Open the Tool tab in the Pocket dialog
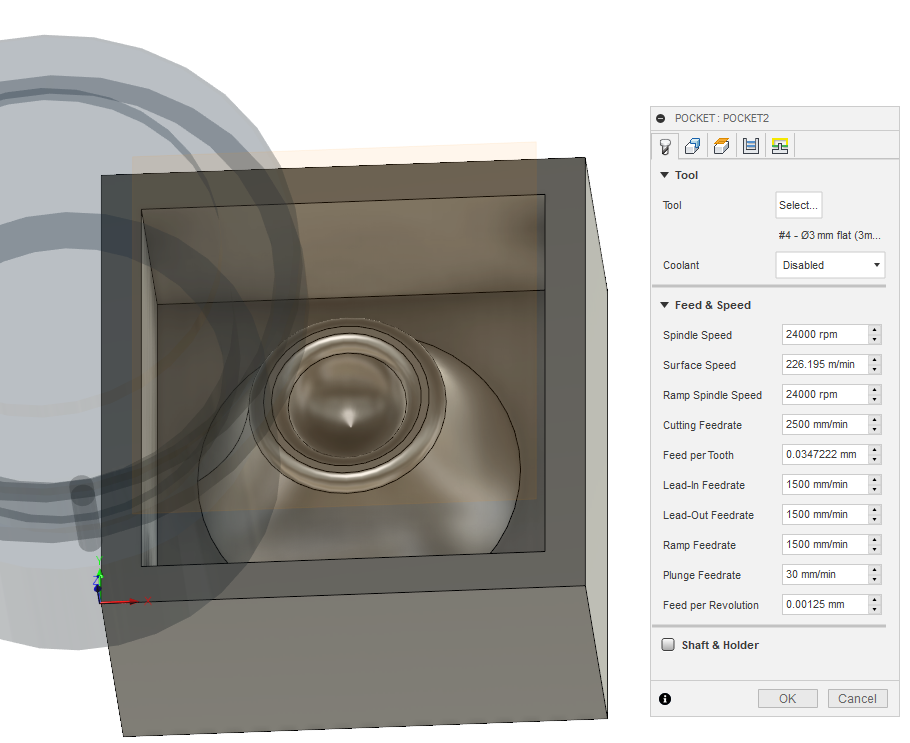 pyautogui.click(x=665, y=146)
